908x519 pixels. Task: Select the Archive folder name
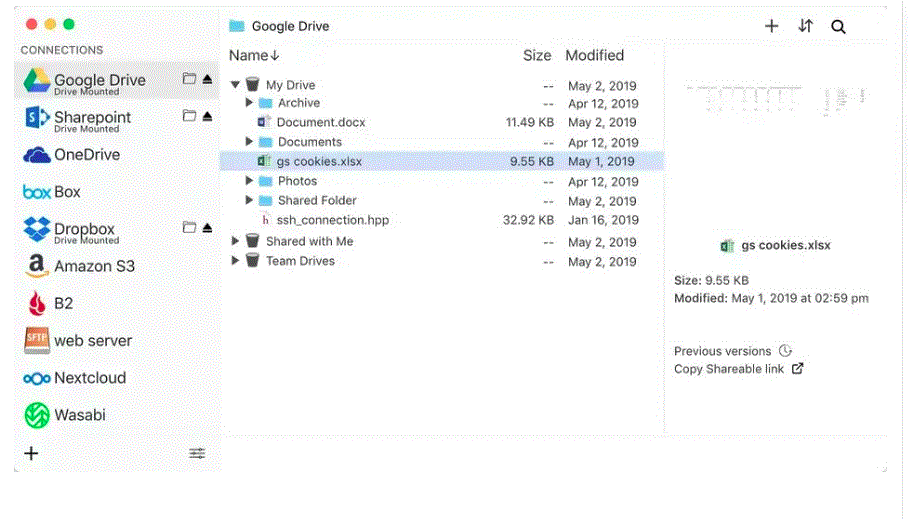point(299,103)
